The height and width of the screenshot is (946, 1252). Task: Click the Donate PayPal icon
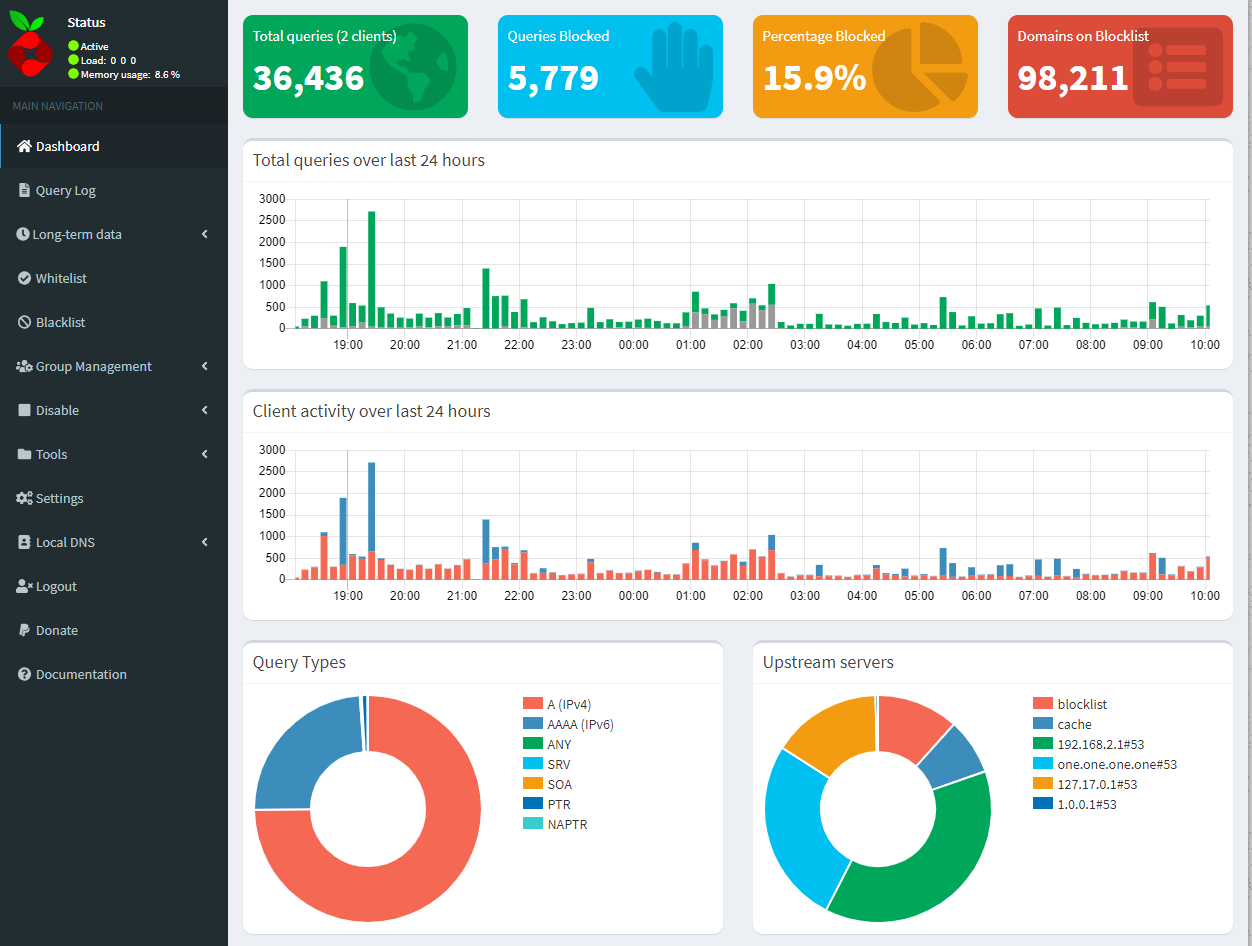coord(24,630)
